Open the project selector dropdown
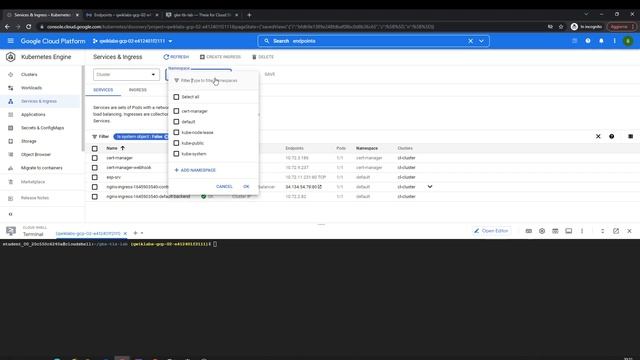 [132, 41]
